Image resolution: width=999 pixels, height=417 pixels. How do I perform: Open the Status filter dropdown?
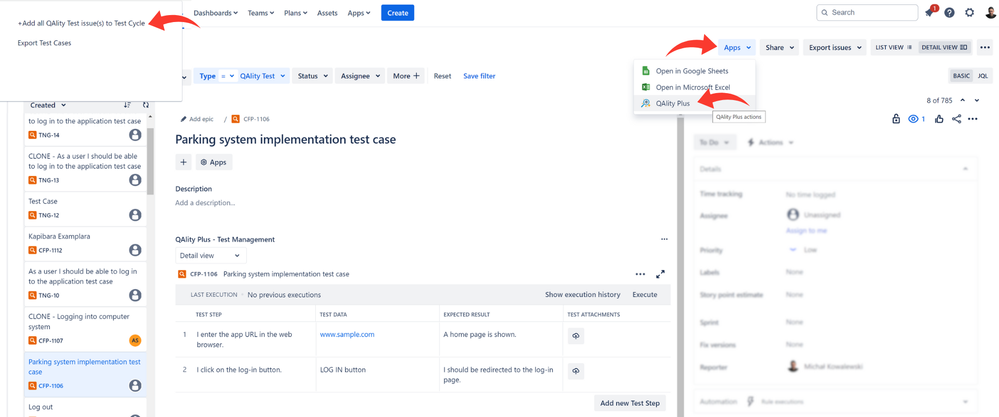click(312, 76)
